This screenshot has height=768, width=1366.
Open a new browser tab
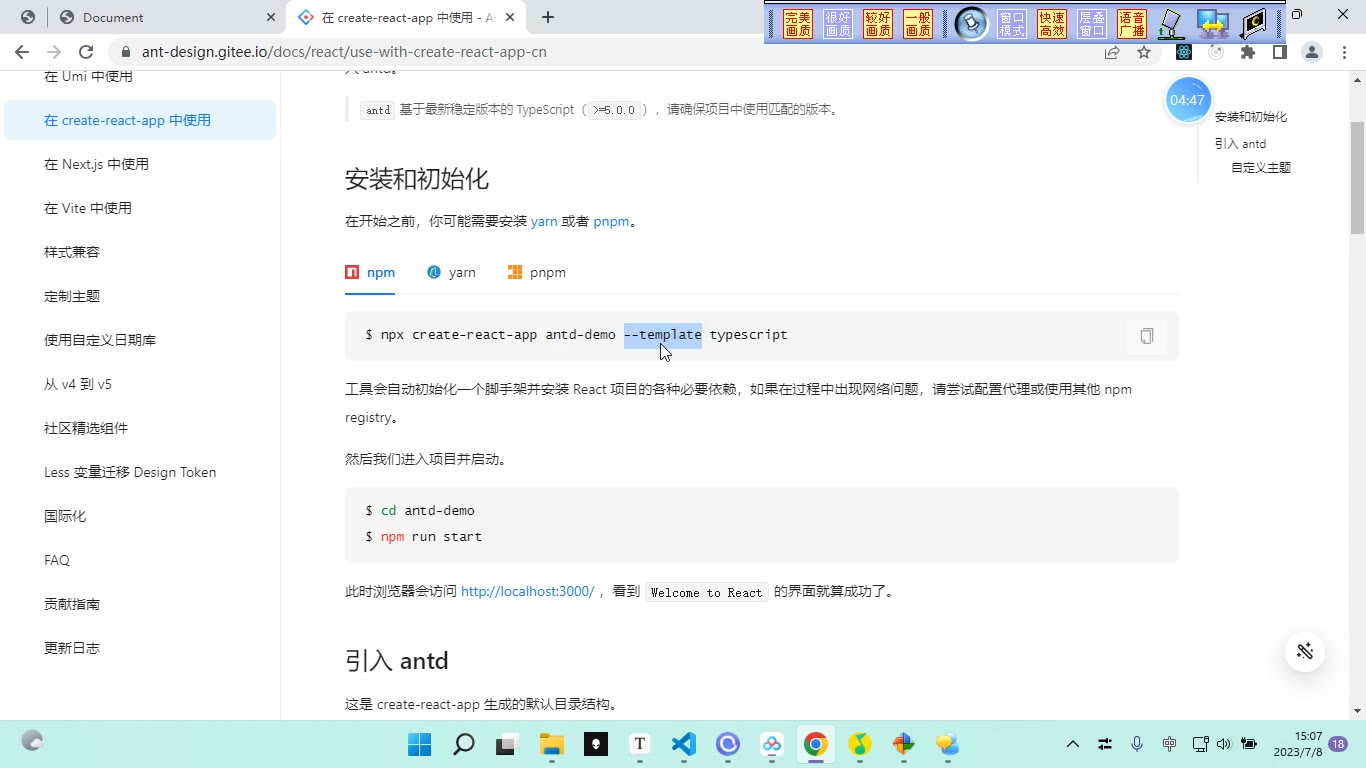pos(547,17)
